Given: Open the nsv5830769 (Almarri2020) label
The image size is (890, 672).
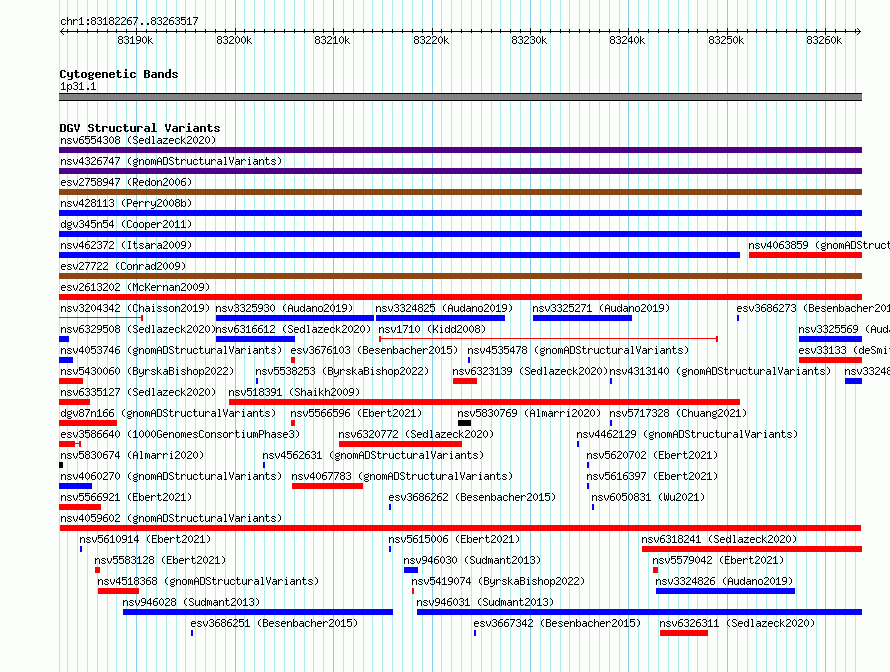Looking at the screenshot, I should [x=529, y=413].
